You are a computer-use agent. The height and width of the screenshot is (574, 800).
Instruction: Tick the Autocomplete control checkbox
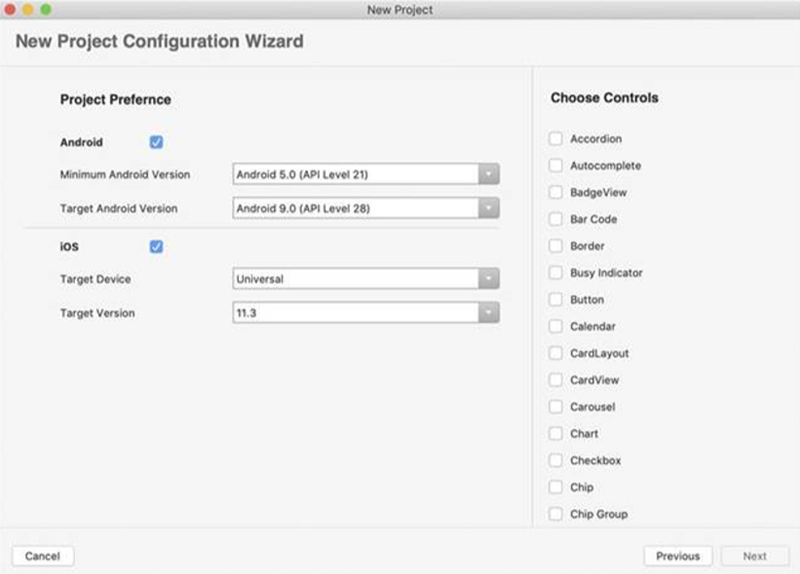(x=556, y=166)
